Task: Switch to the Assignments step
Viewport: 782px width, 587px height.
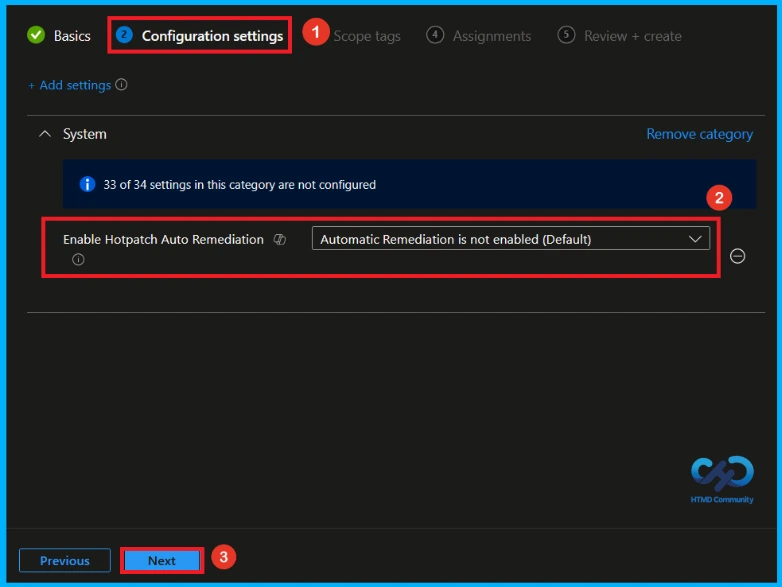Action: pyautogui.click(x=479, y=36)
